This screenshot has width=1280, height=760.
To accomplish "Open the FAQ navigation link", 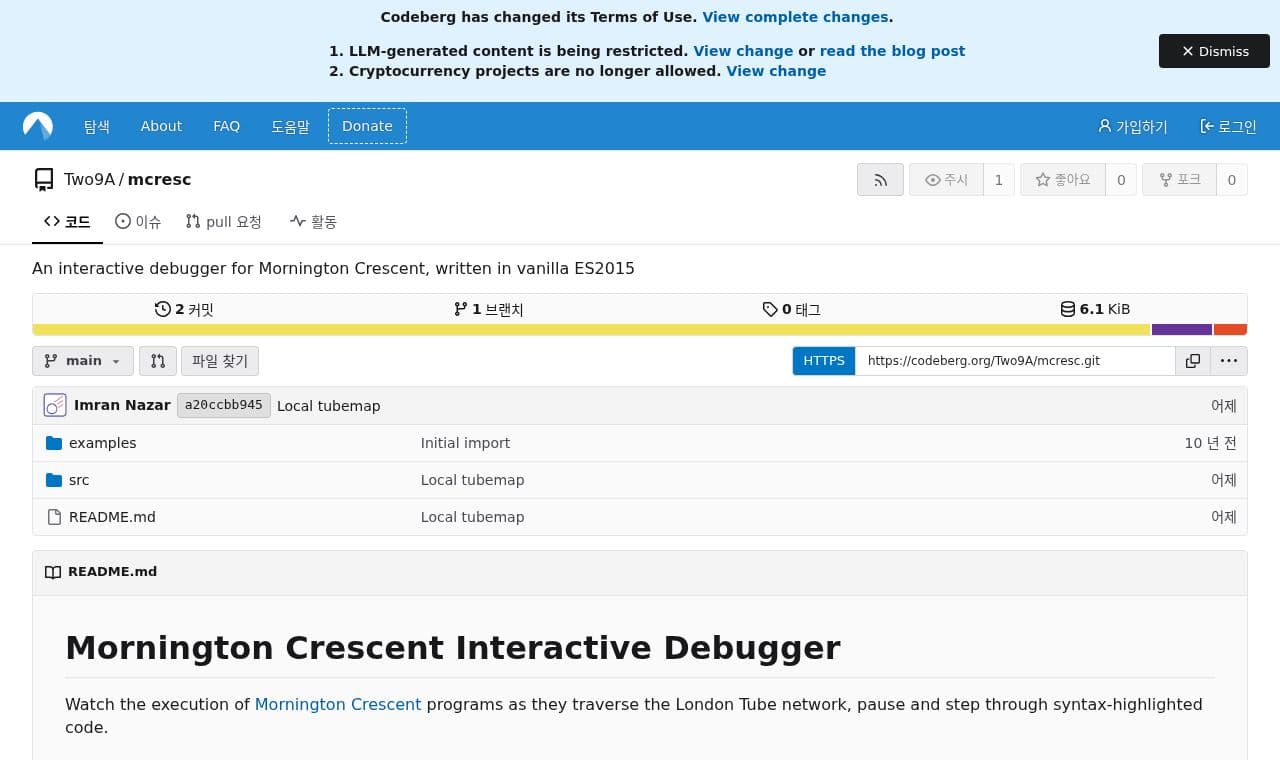I will click(226, 126).
